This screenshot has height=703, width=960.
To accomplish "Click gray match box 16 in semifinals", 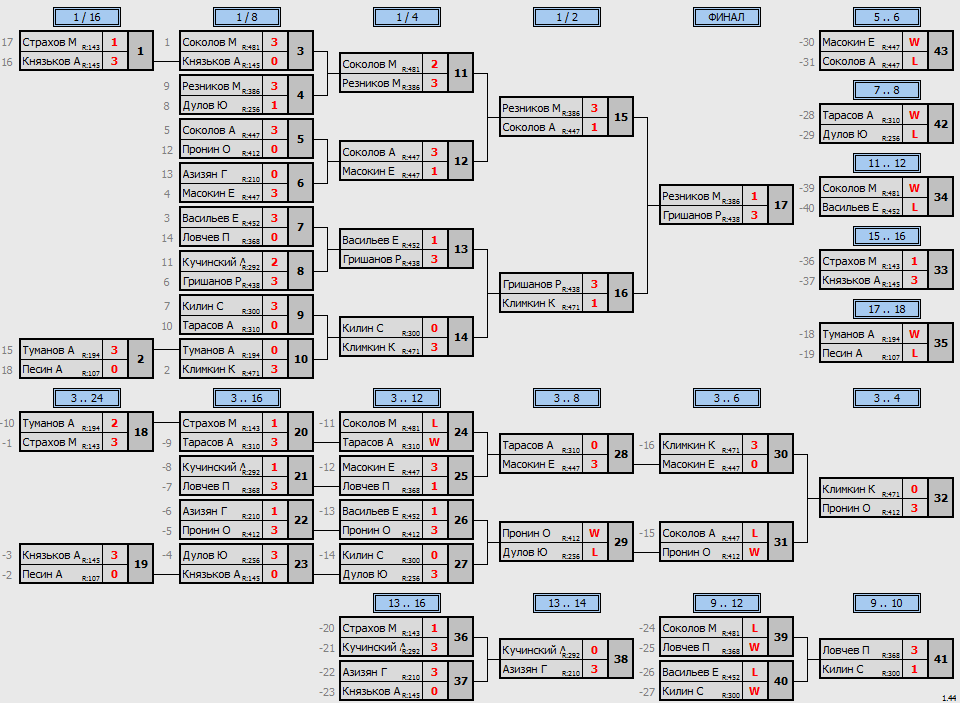I will pos(621,293).
